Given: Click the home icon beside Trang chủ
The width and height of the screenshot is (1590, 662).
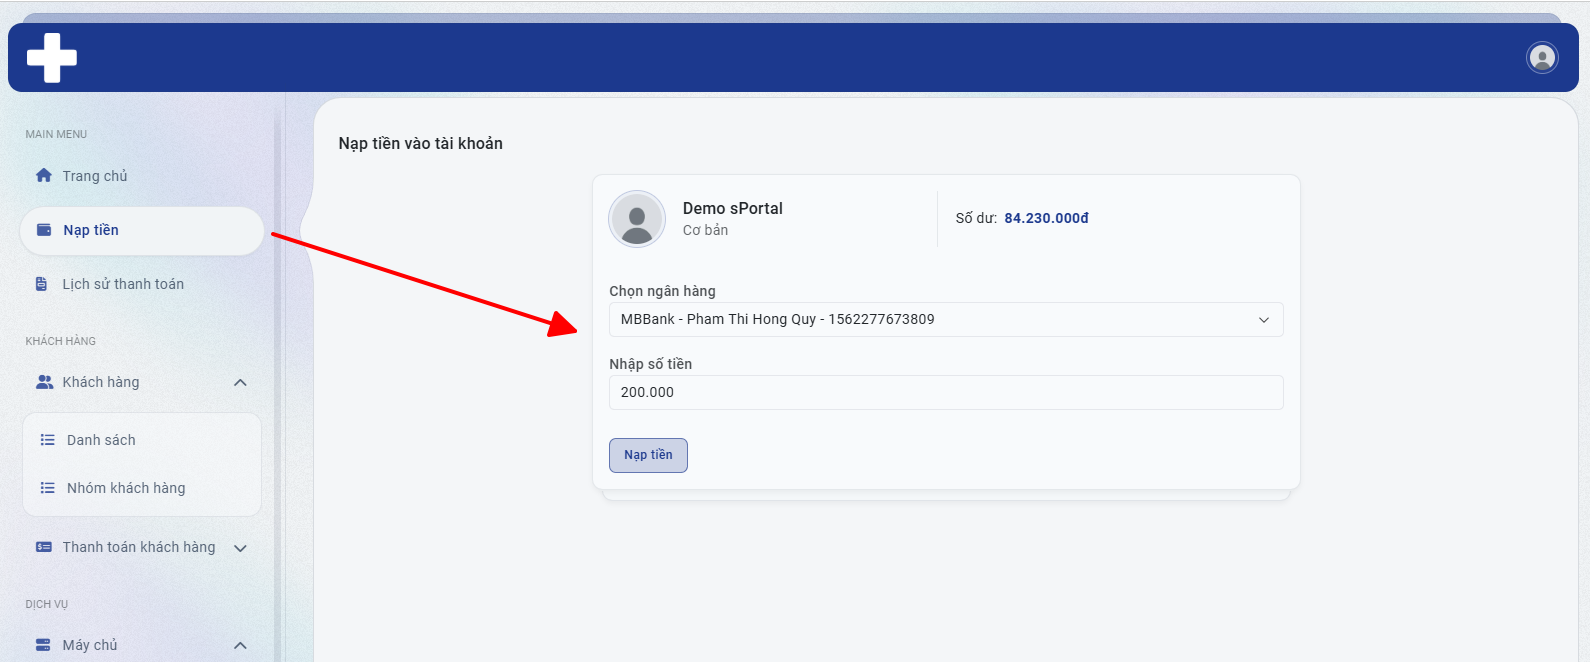Looking at the screenshot, I should [44, 176].
